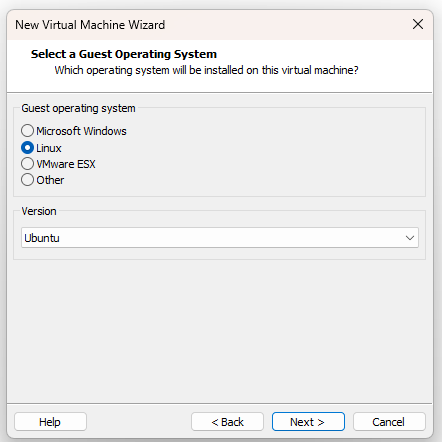
Task: Click the Next > button
Action: click(308, 422)
